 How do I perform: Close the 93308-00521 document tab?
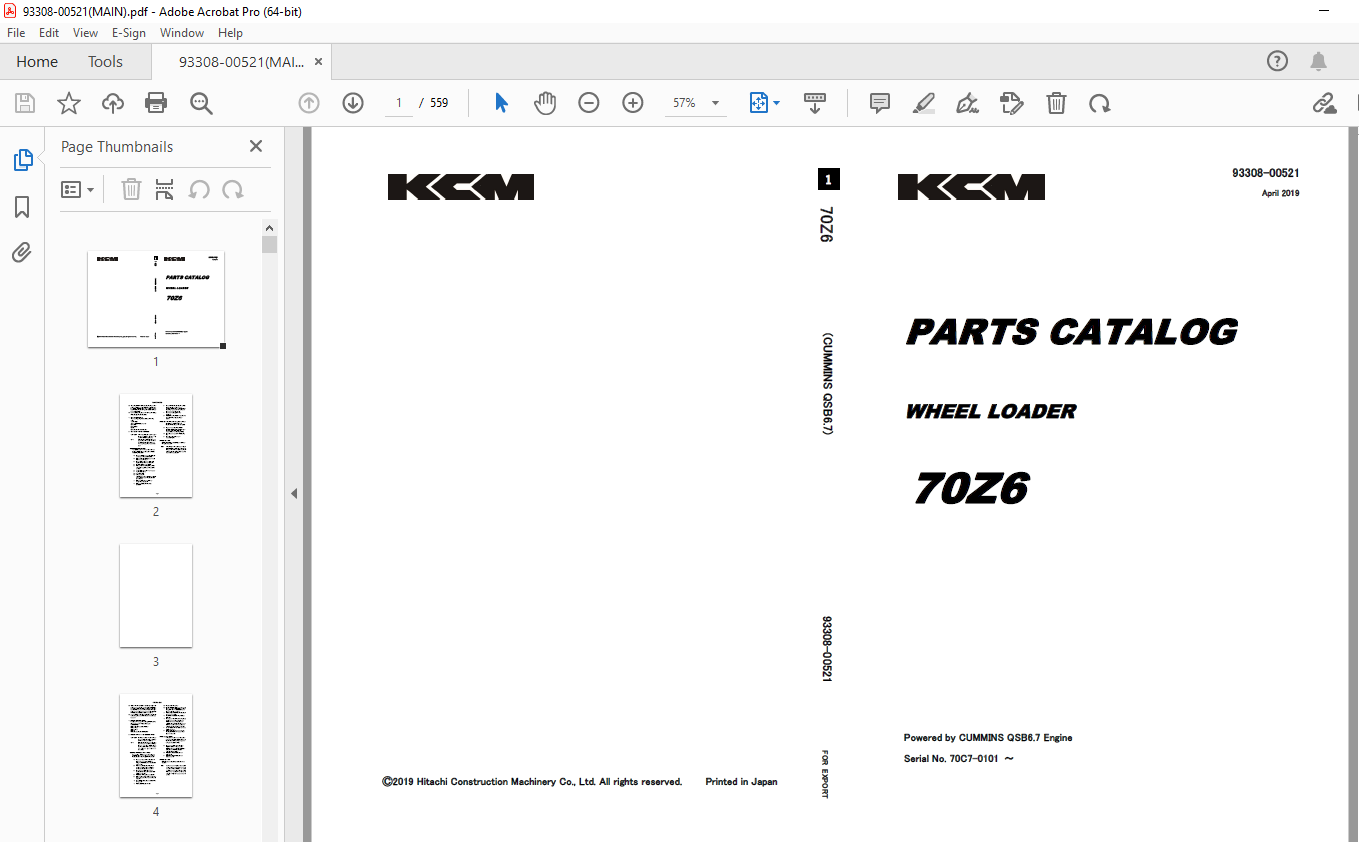pyautogui.click(x=319, y=61)
